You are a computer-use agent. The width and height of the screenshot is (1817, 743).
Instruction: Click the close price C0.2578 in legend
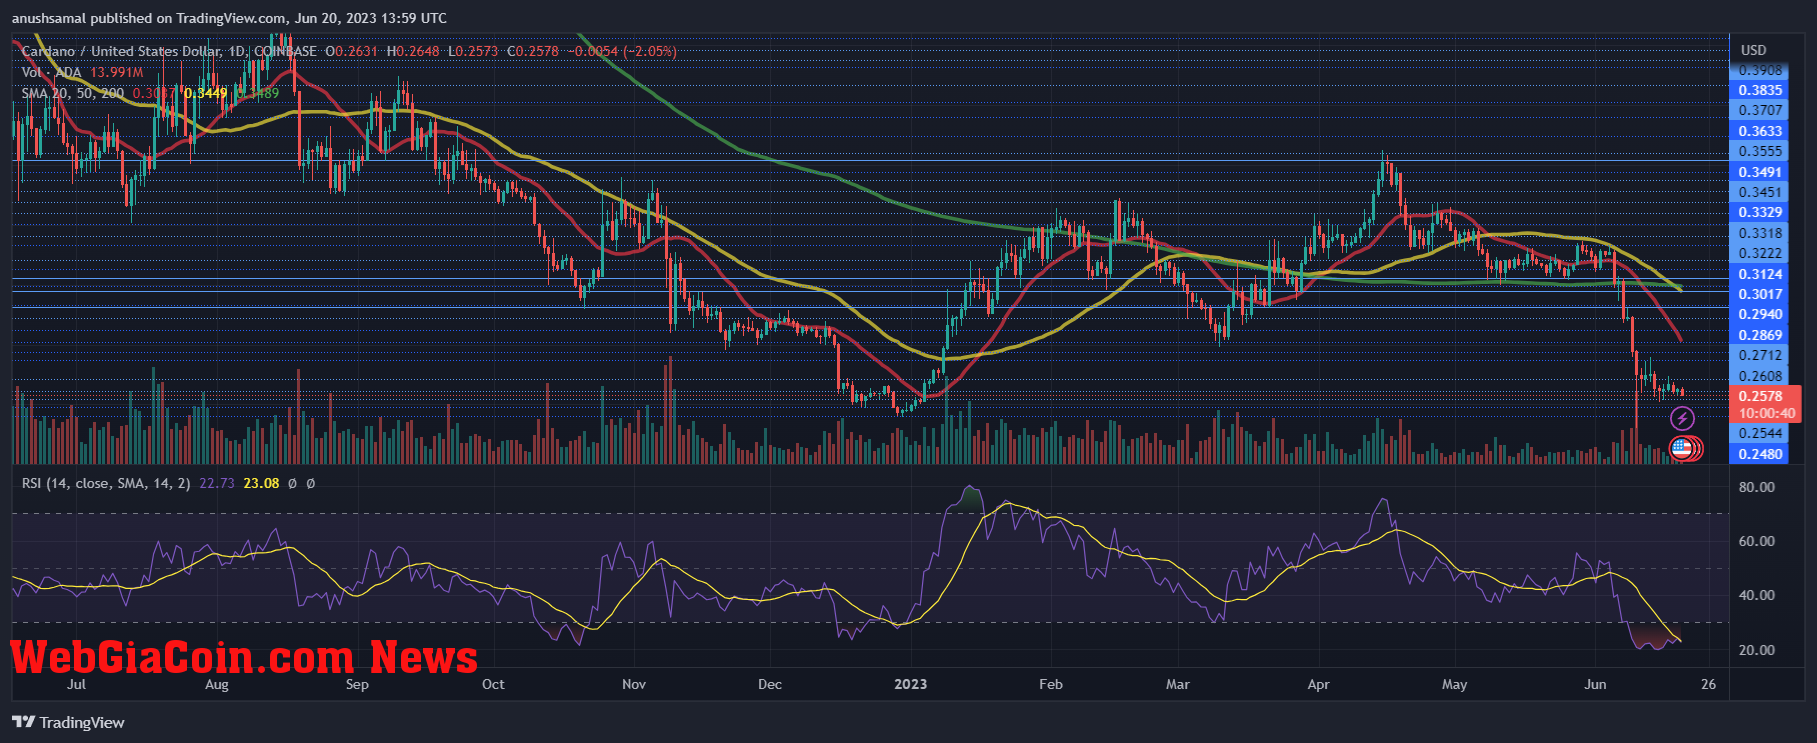pyautogui.click(x=532, y=51)
